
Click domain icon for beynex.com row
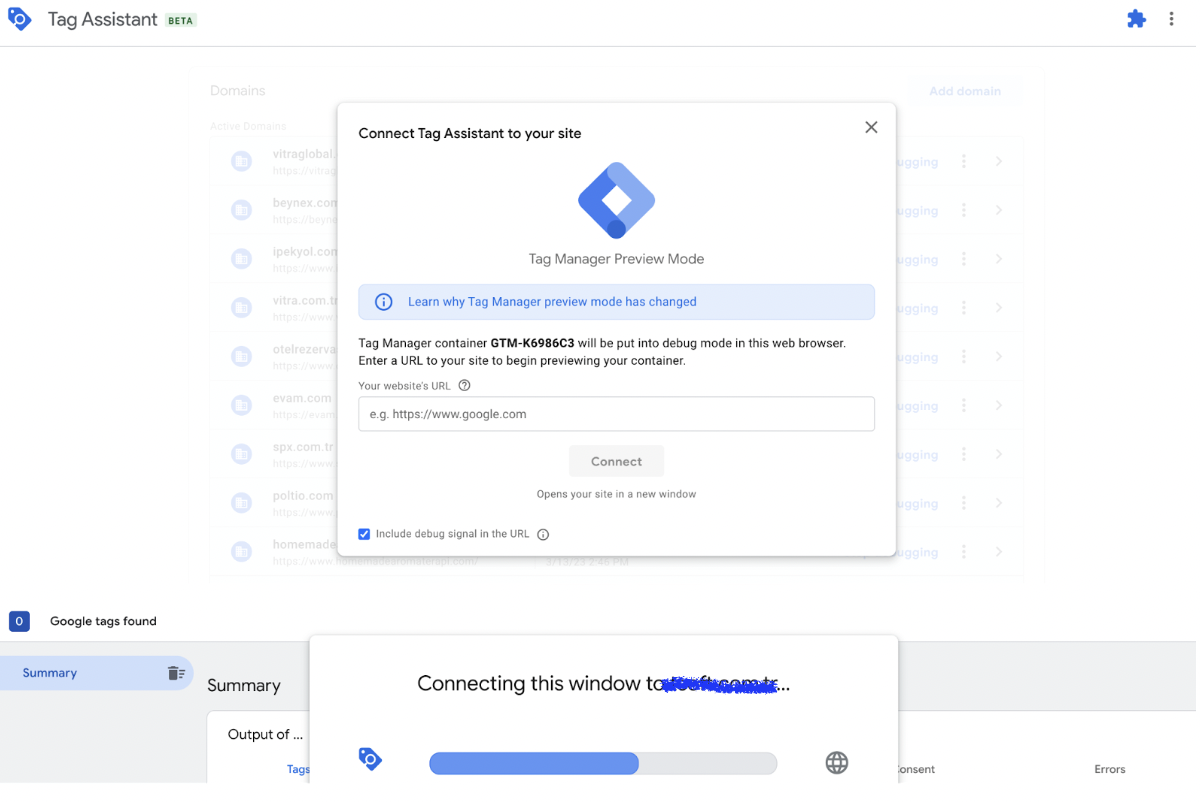point(241,210)
